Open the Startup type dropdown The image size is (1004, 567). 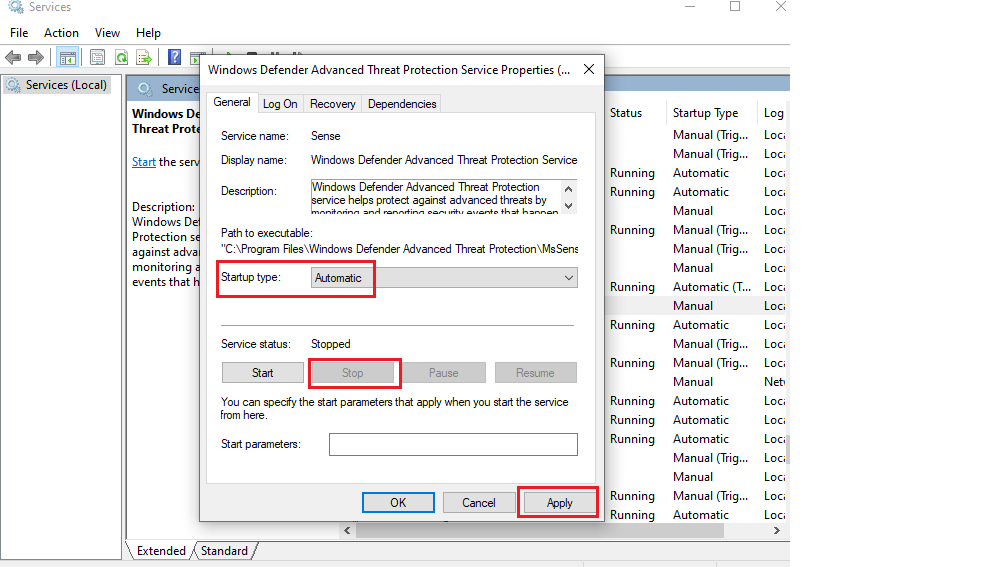point(444,278)
